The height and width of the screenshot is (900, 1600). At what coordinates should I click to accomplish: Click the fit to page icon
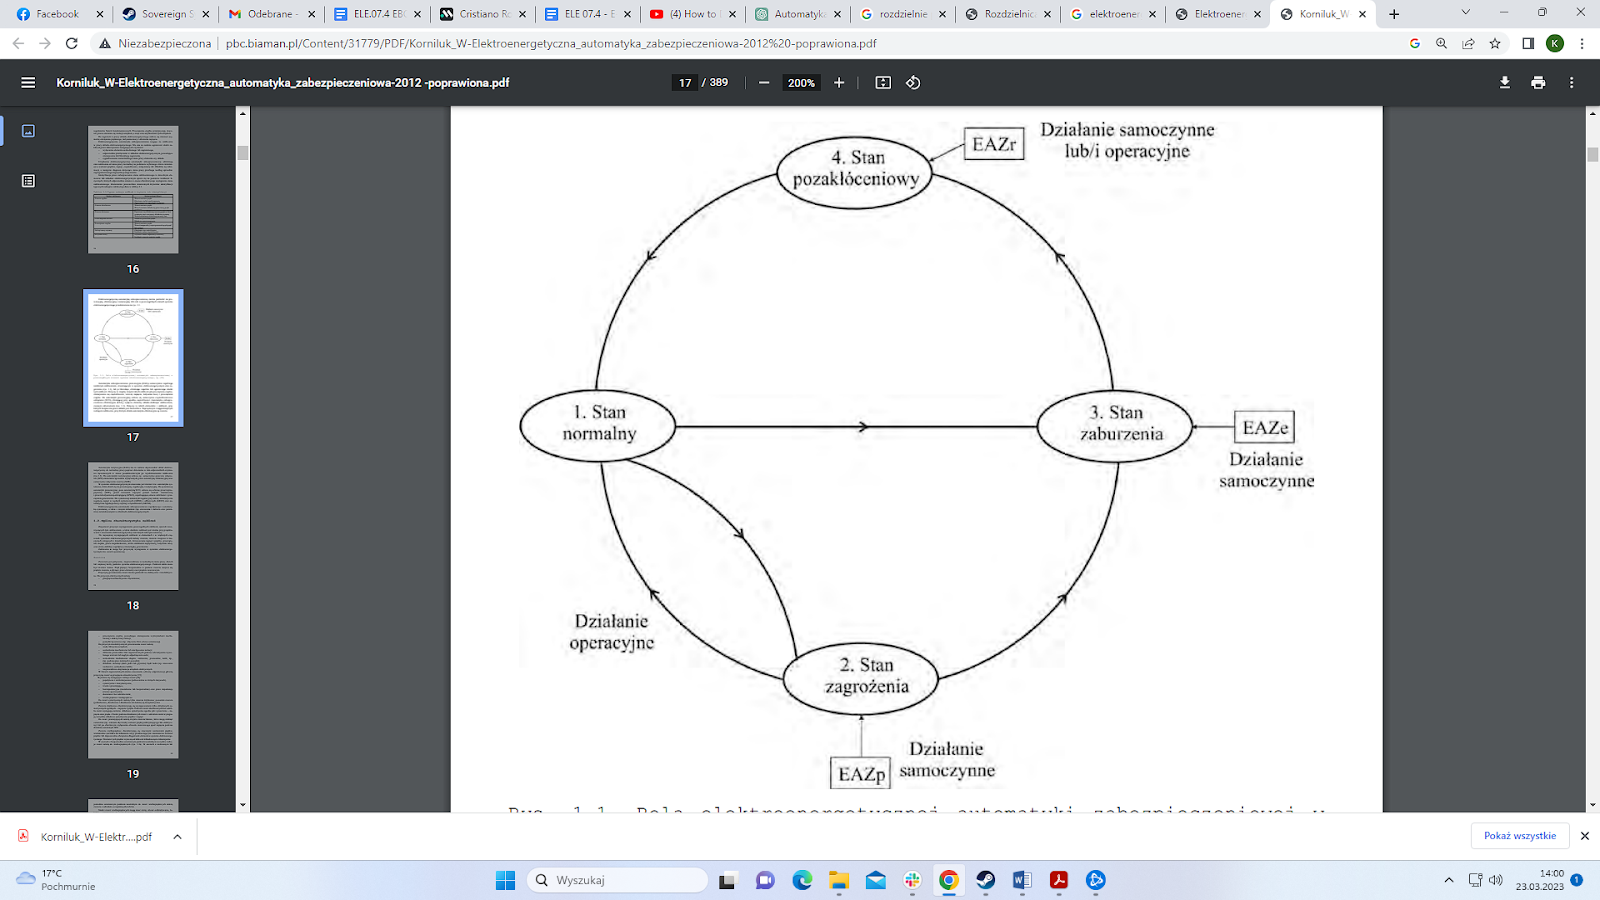coord(883,83)
